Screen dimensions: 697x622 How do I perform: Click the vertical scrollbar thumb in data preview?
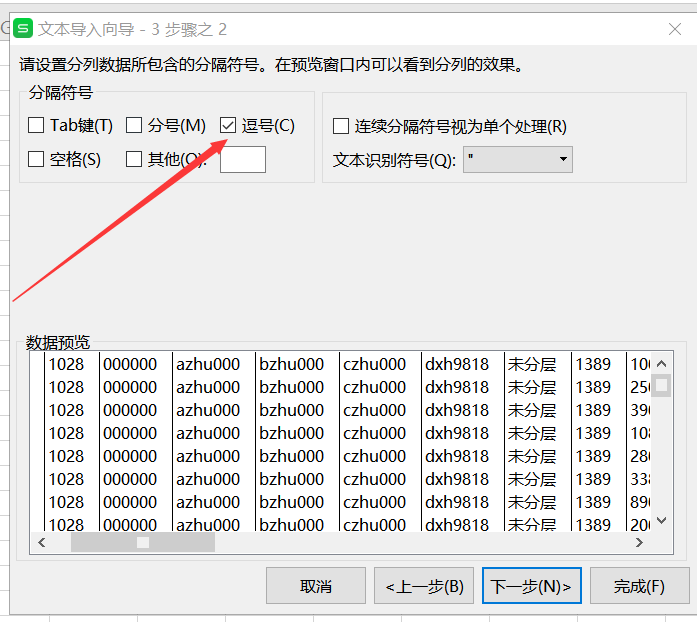pos(661,385)
